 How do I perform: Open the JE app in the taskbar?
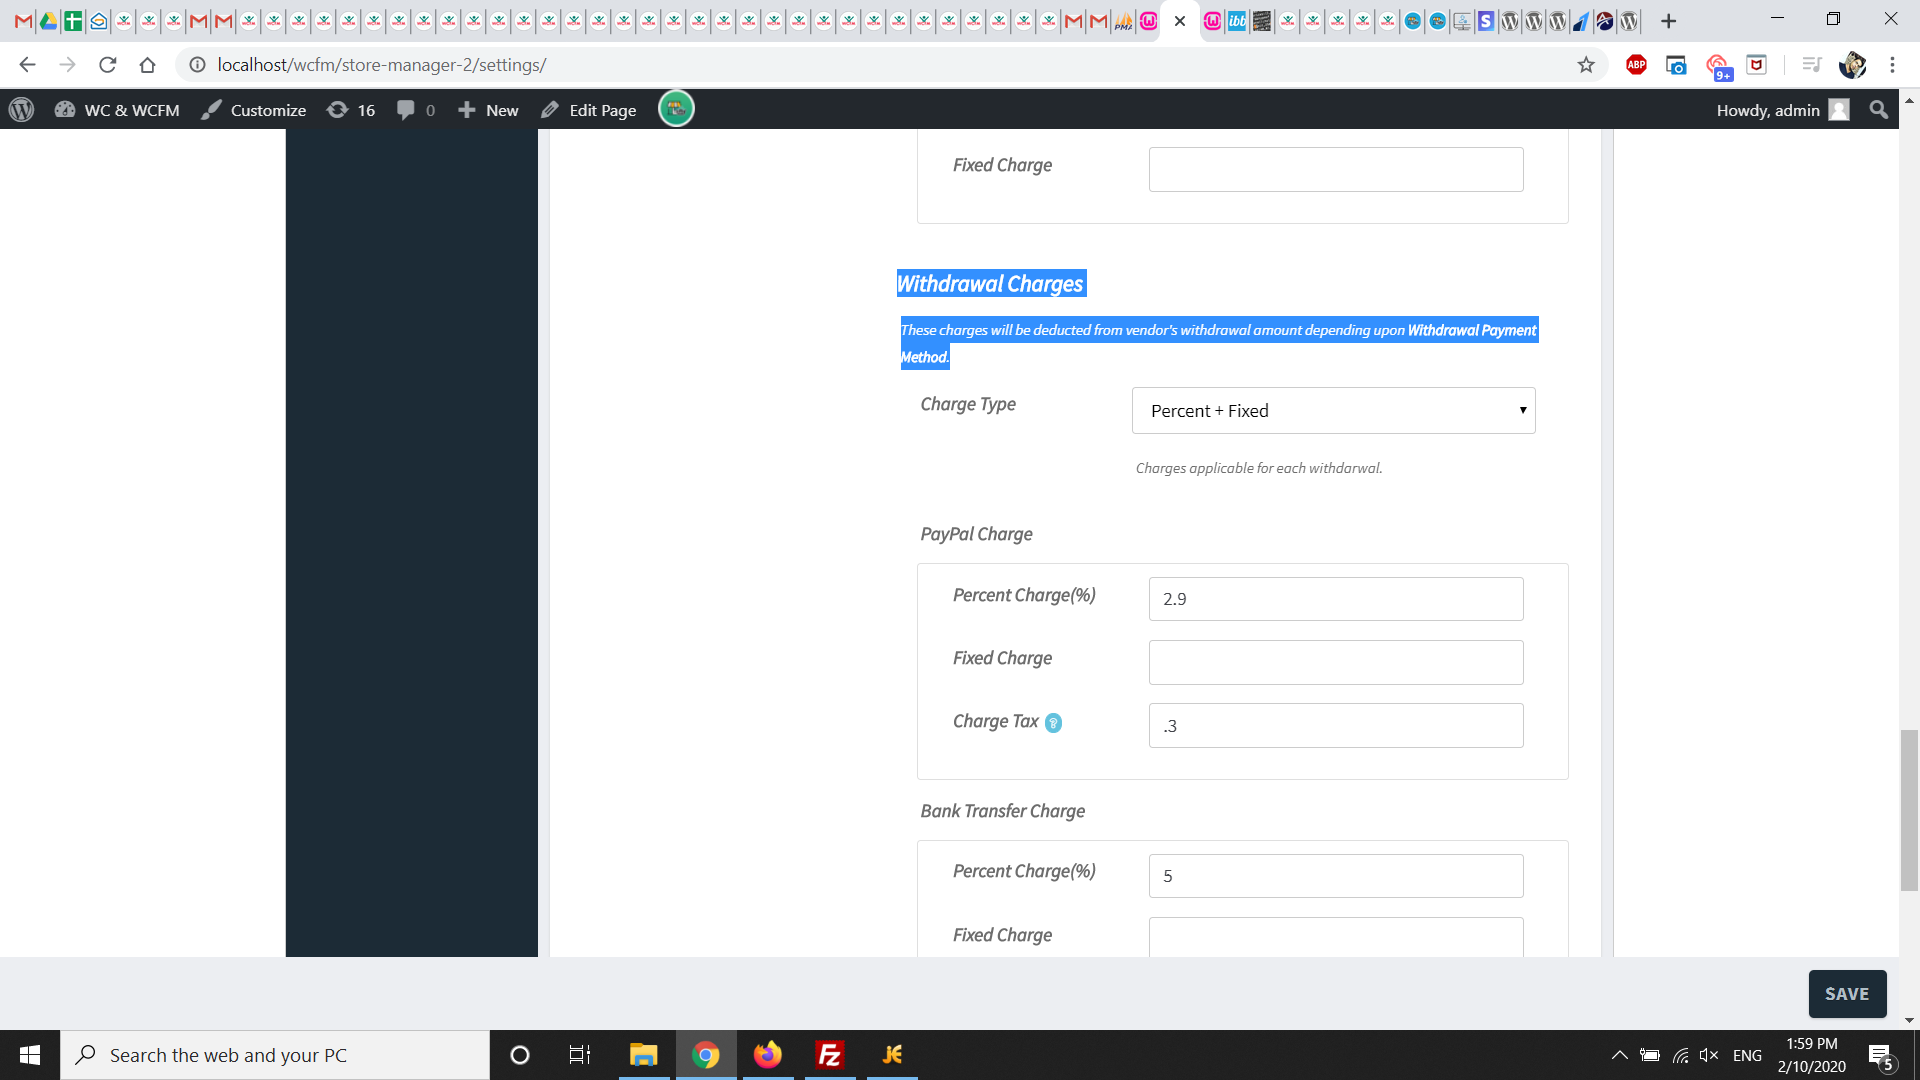click(892, 1055)
